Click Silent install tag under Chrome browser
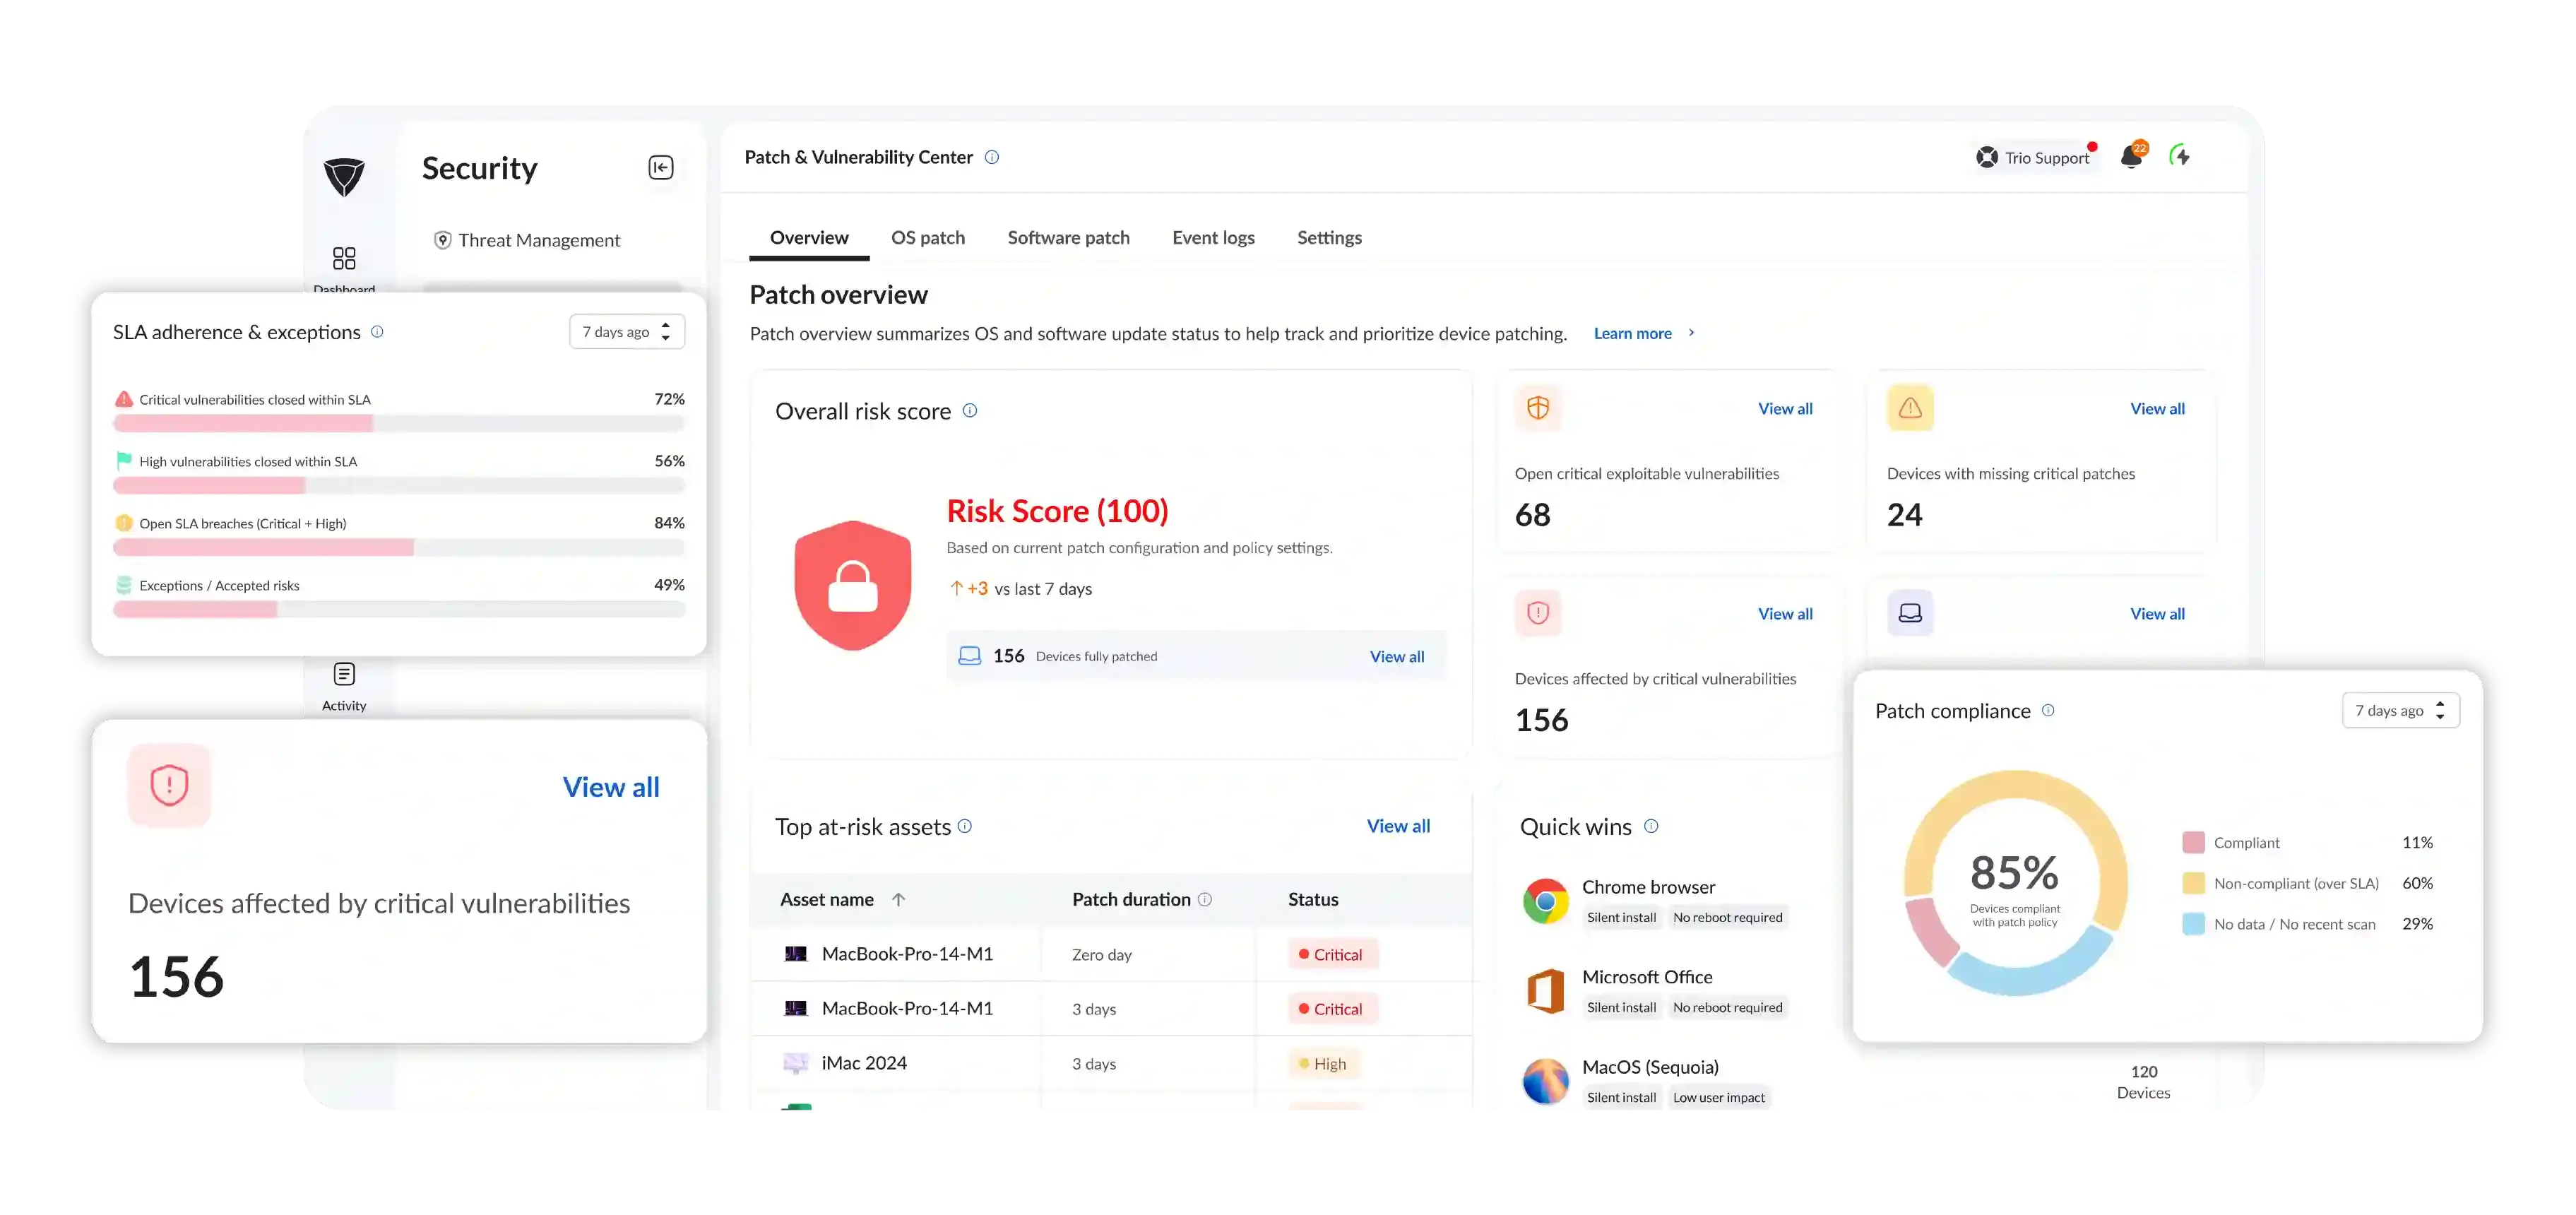The height and width of the screenshot is (1215, 2576). 1621,918
